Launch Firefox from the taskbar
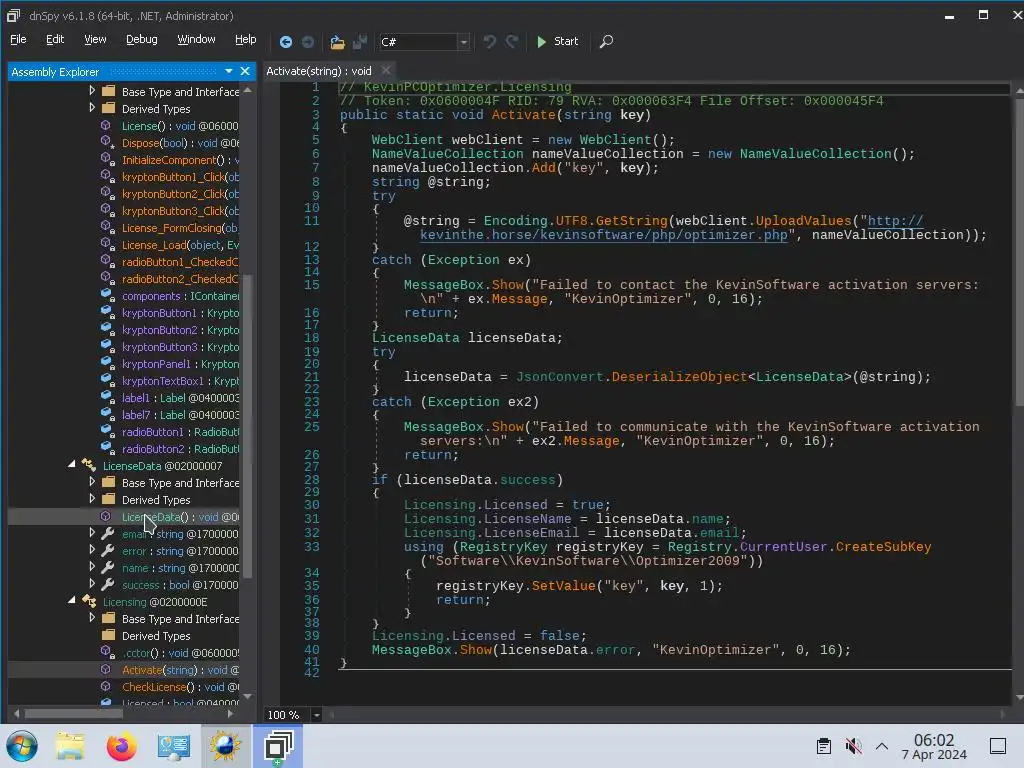Screen dimensions: 1024x768 pyautogui.click(x=121, y=746)
